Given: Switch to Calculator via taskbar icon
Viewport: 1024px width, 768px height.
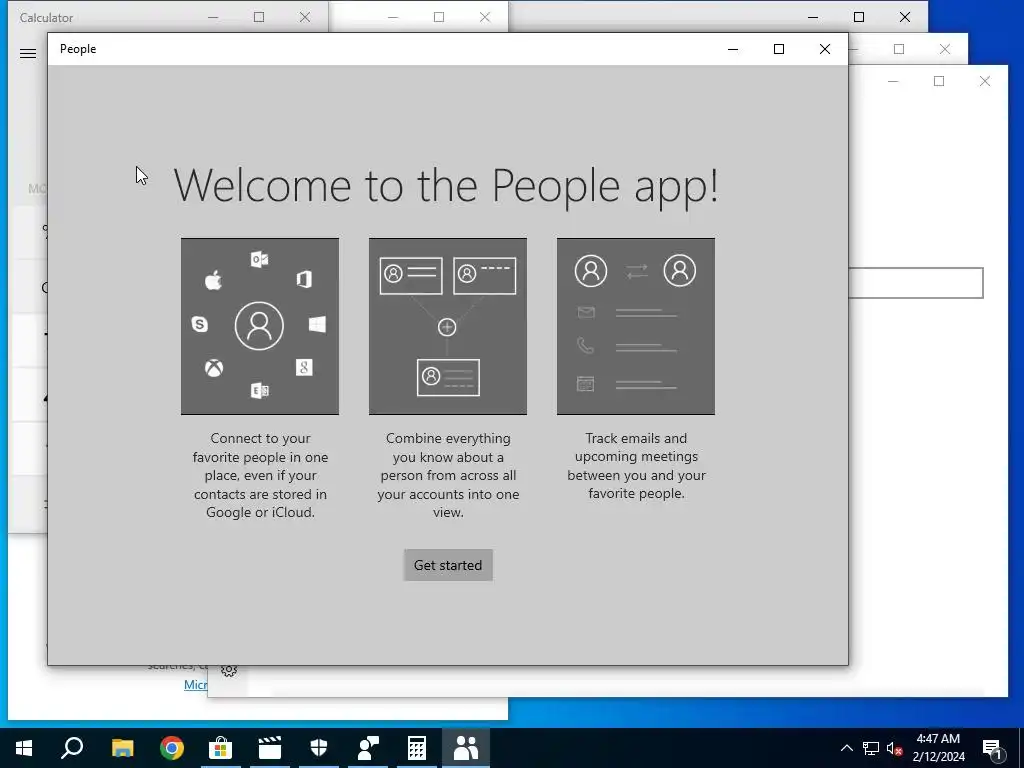Looking at the screenshot, I should pos(417,748).
